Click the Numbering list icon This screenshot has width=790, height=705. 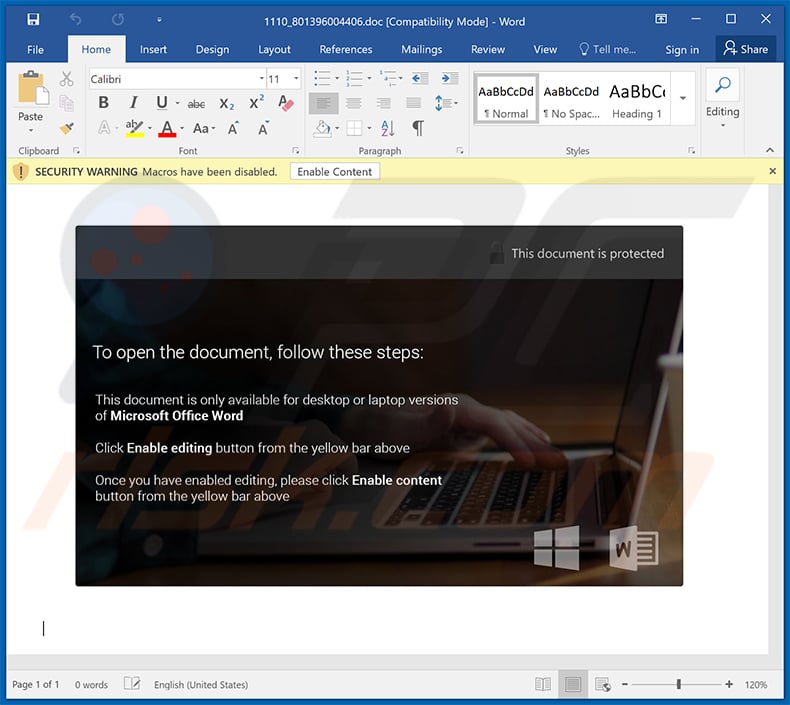[x=354, y=78]
